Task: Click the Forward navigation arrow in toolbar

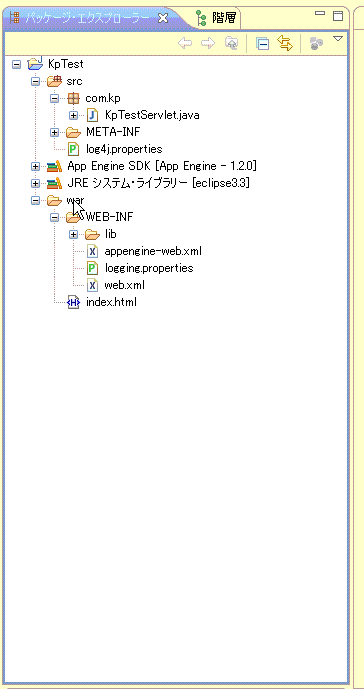Action: click(x=208, y=43)
